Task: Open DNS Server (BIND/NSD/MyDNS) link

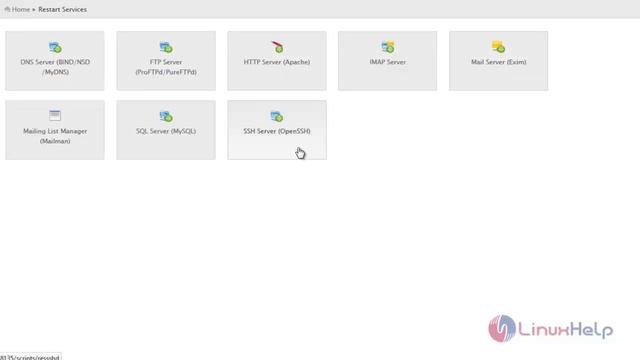Action: (x=55, y=67)
